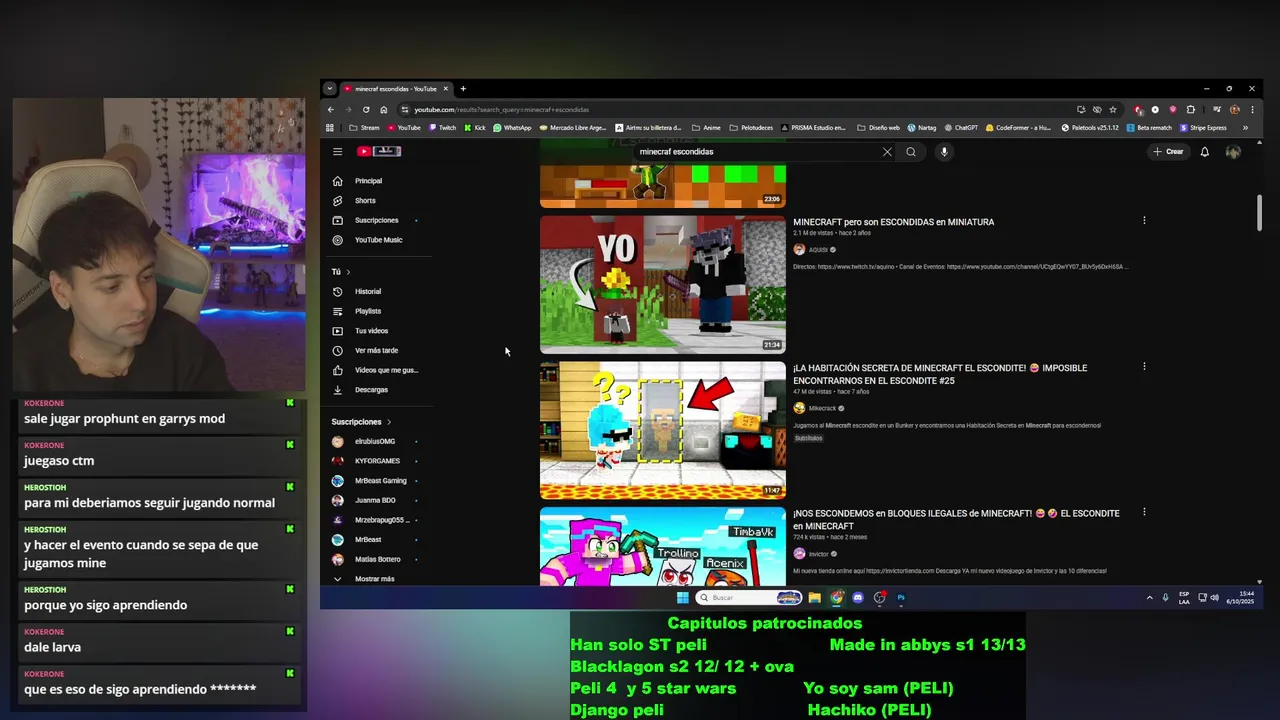
Task: Open the taskbar volume control
Action: tap(1214, 598)
